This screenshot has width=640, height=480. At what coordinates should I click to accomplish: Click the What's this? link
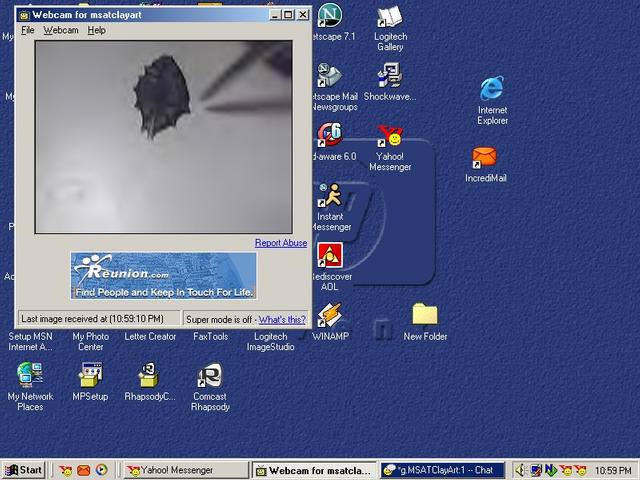click(x=282, y=320)
